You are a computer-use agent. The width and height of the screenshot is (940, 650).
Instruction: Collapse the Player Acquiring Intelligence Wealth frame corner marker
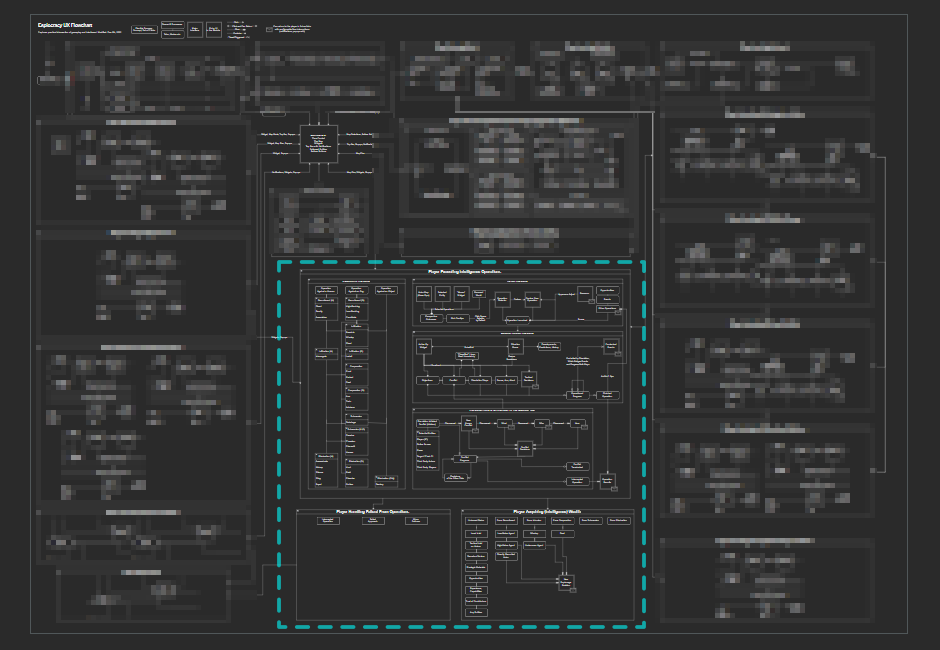[463, 511]
